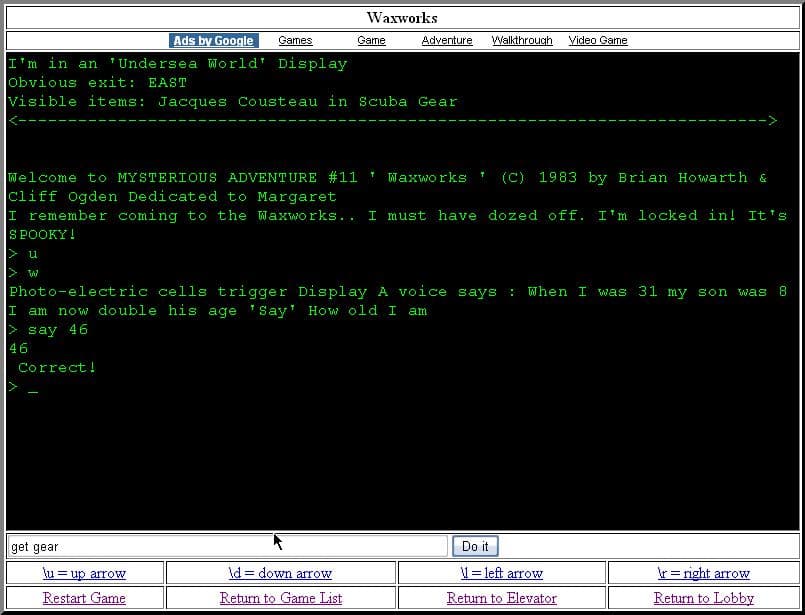805x615 pixels.
Task: Click the 'Visible items: Jacques Cousteau in Scuba Gear' line
Action: 233,102
